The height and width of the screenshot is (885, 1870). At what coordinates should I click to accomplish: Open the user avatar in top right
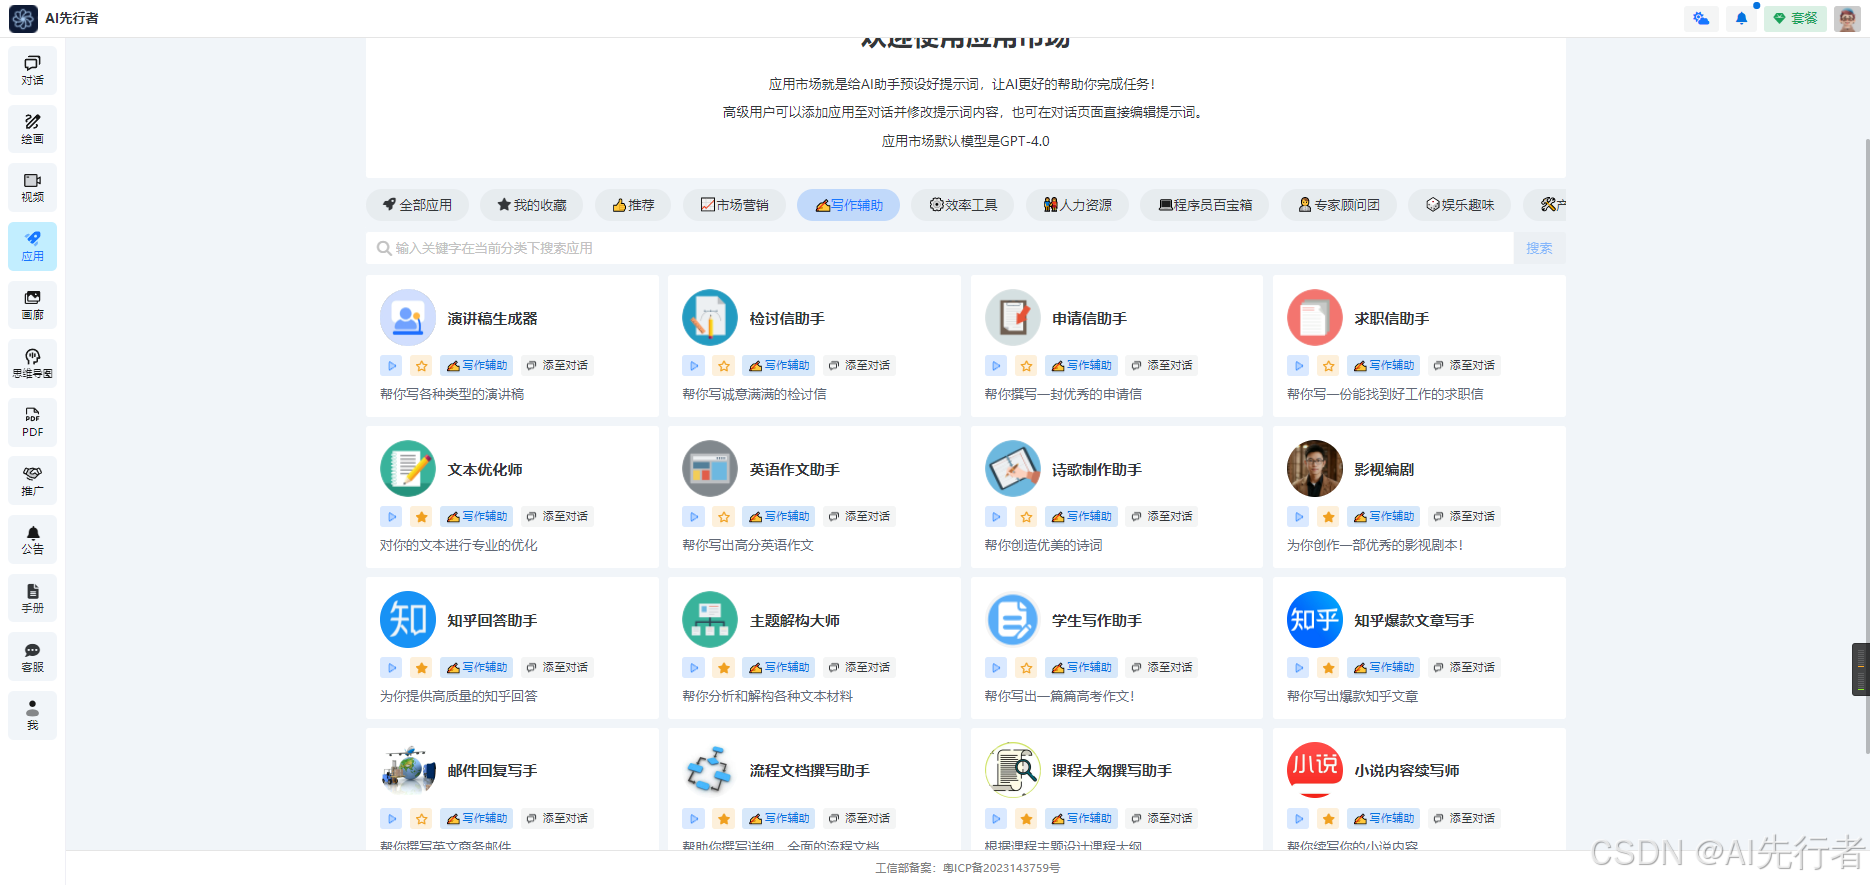[x=1847, y=18]
